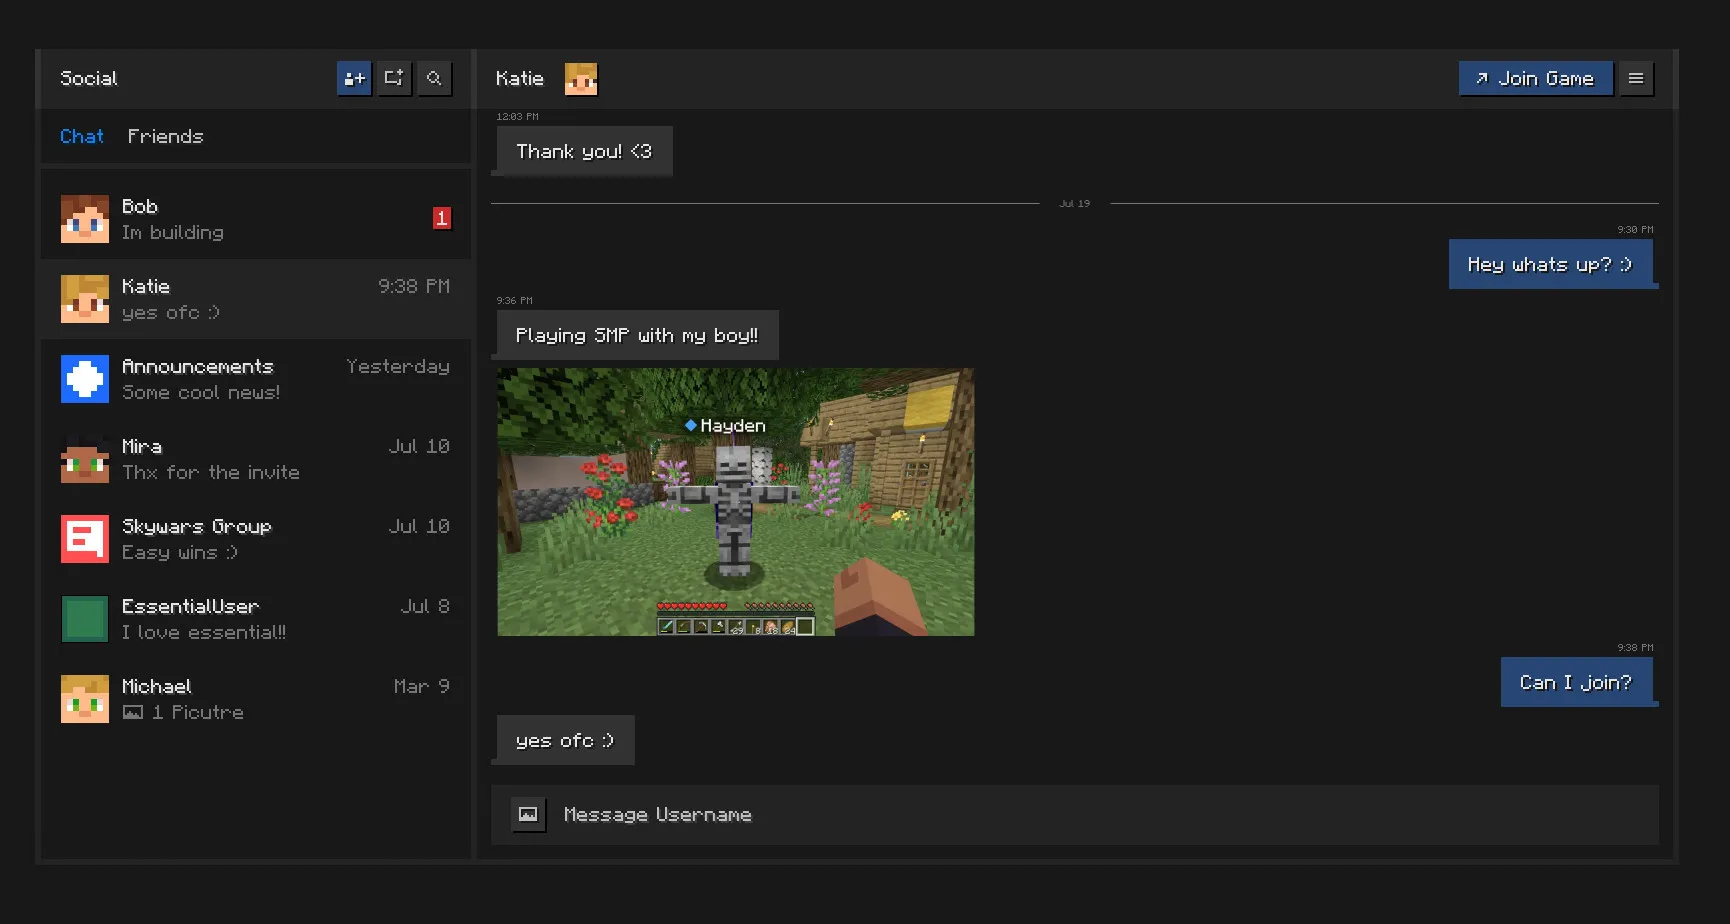
Task: Click the Jul 19 date separator label
Action: coord(1075,203)
